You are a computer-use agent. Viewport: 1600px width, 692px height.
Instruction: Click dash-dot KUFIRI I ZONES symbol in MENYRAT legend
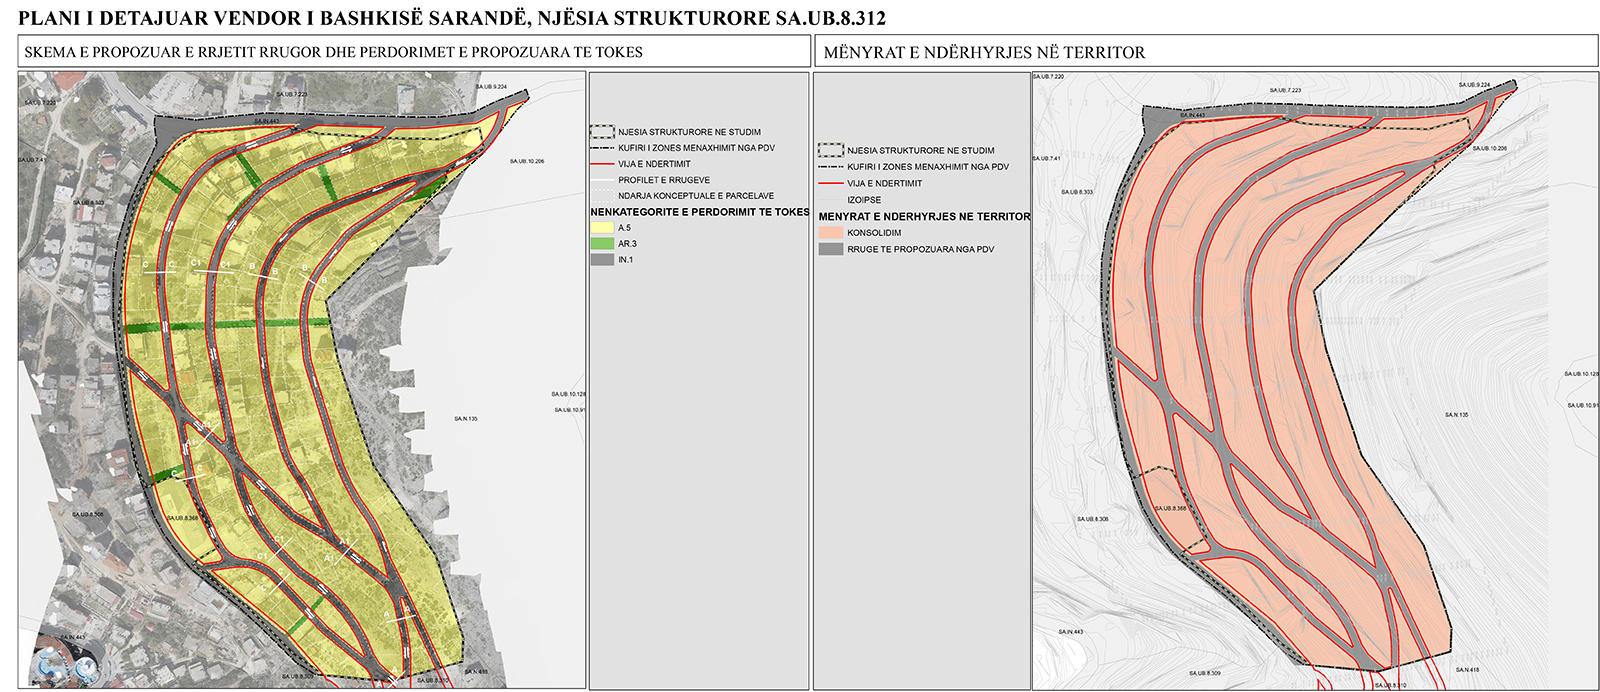click(831, 167)
